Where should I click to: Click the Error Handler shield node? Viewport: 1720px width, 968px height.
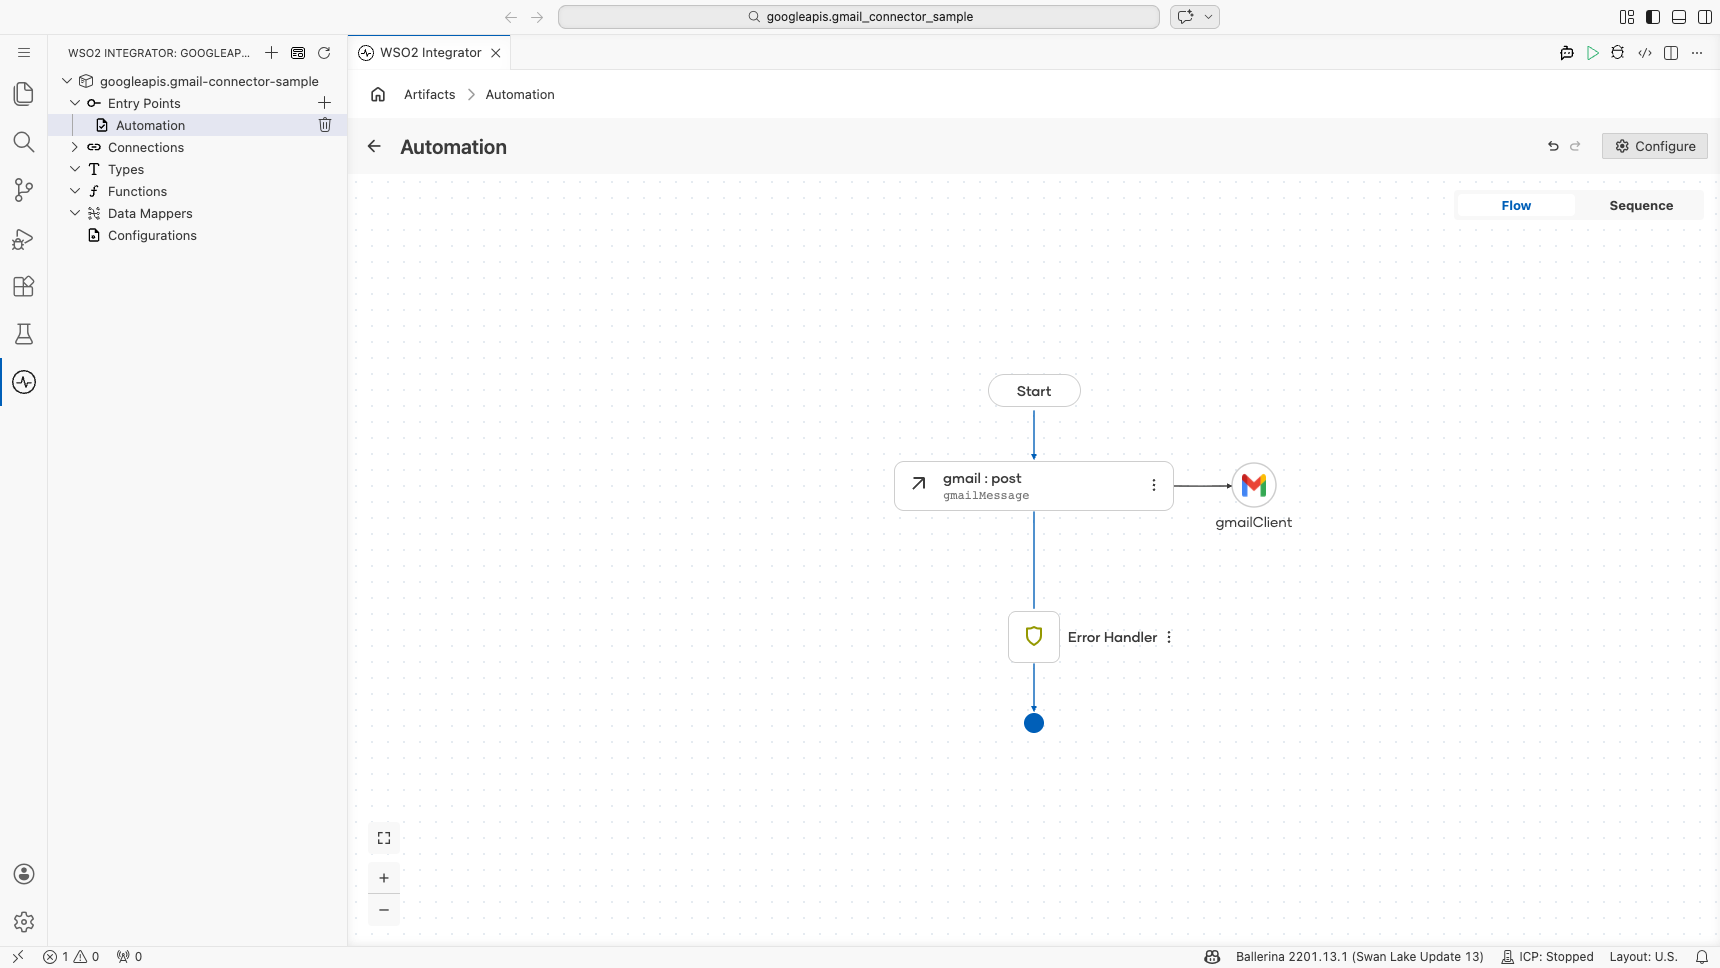[1034, 637]
